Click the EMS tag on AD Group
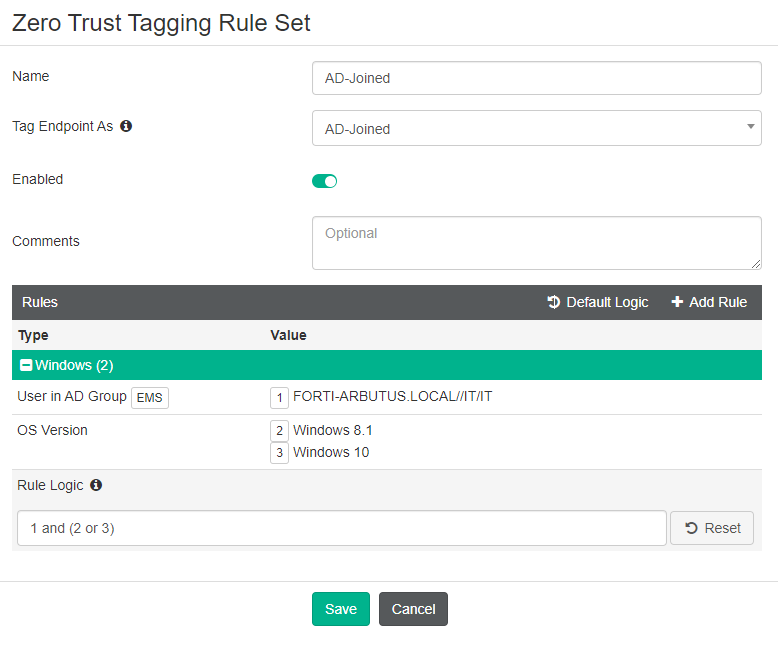 150,398
